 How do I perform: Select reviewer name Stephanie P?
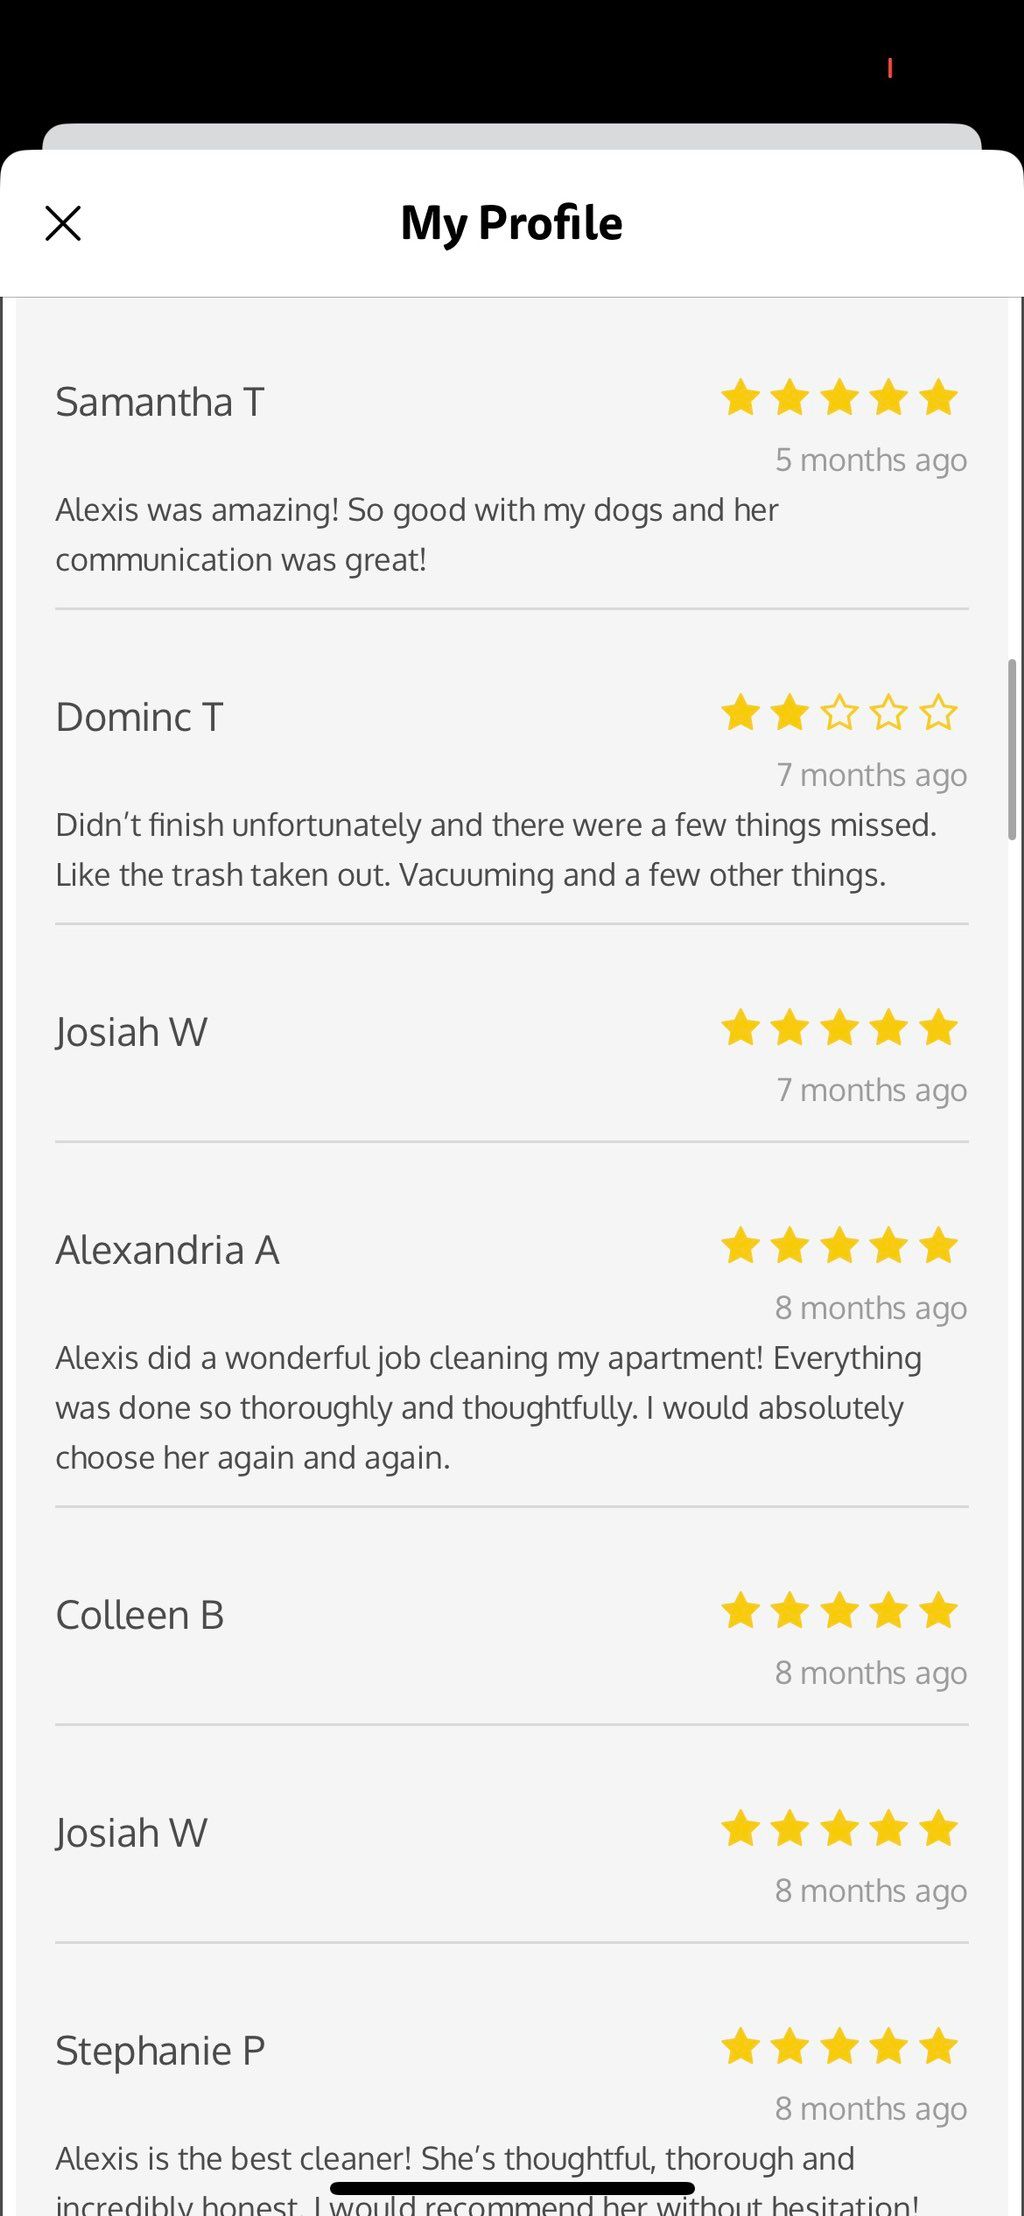click(x=160, y=2051)
